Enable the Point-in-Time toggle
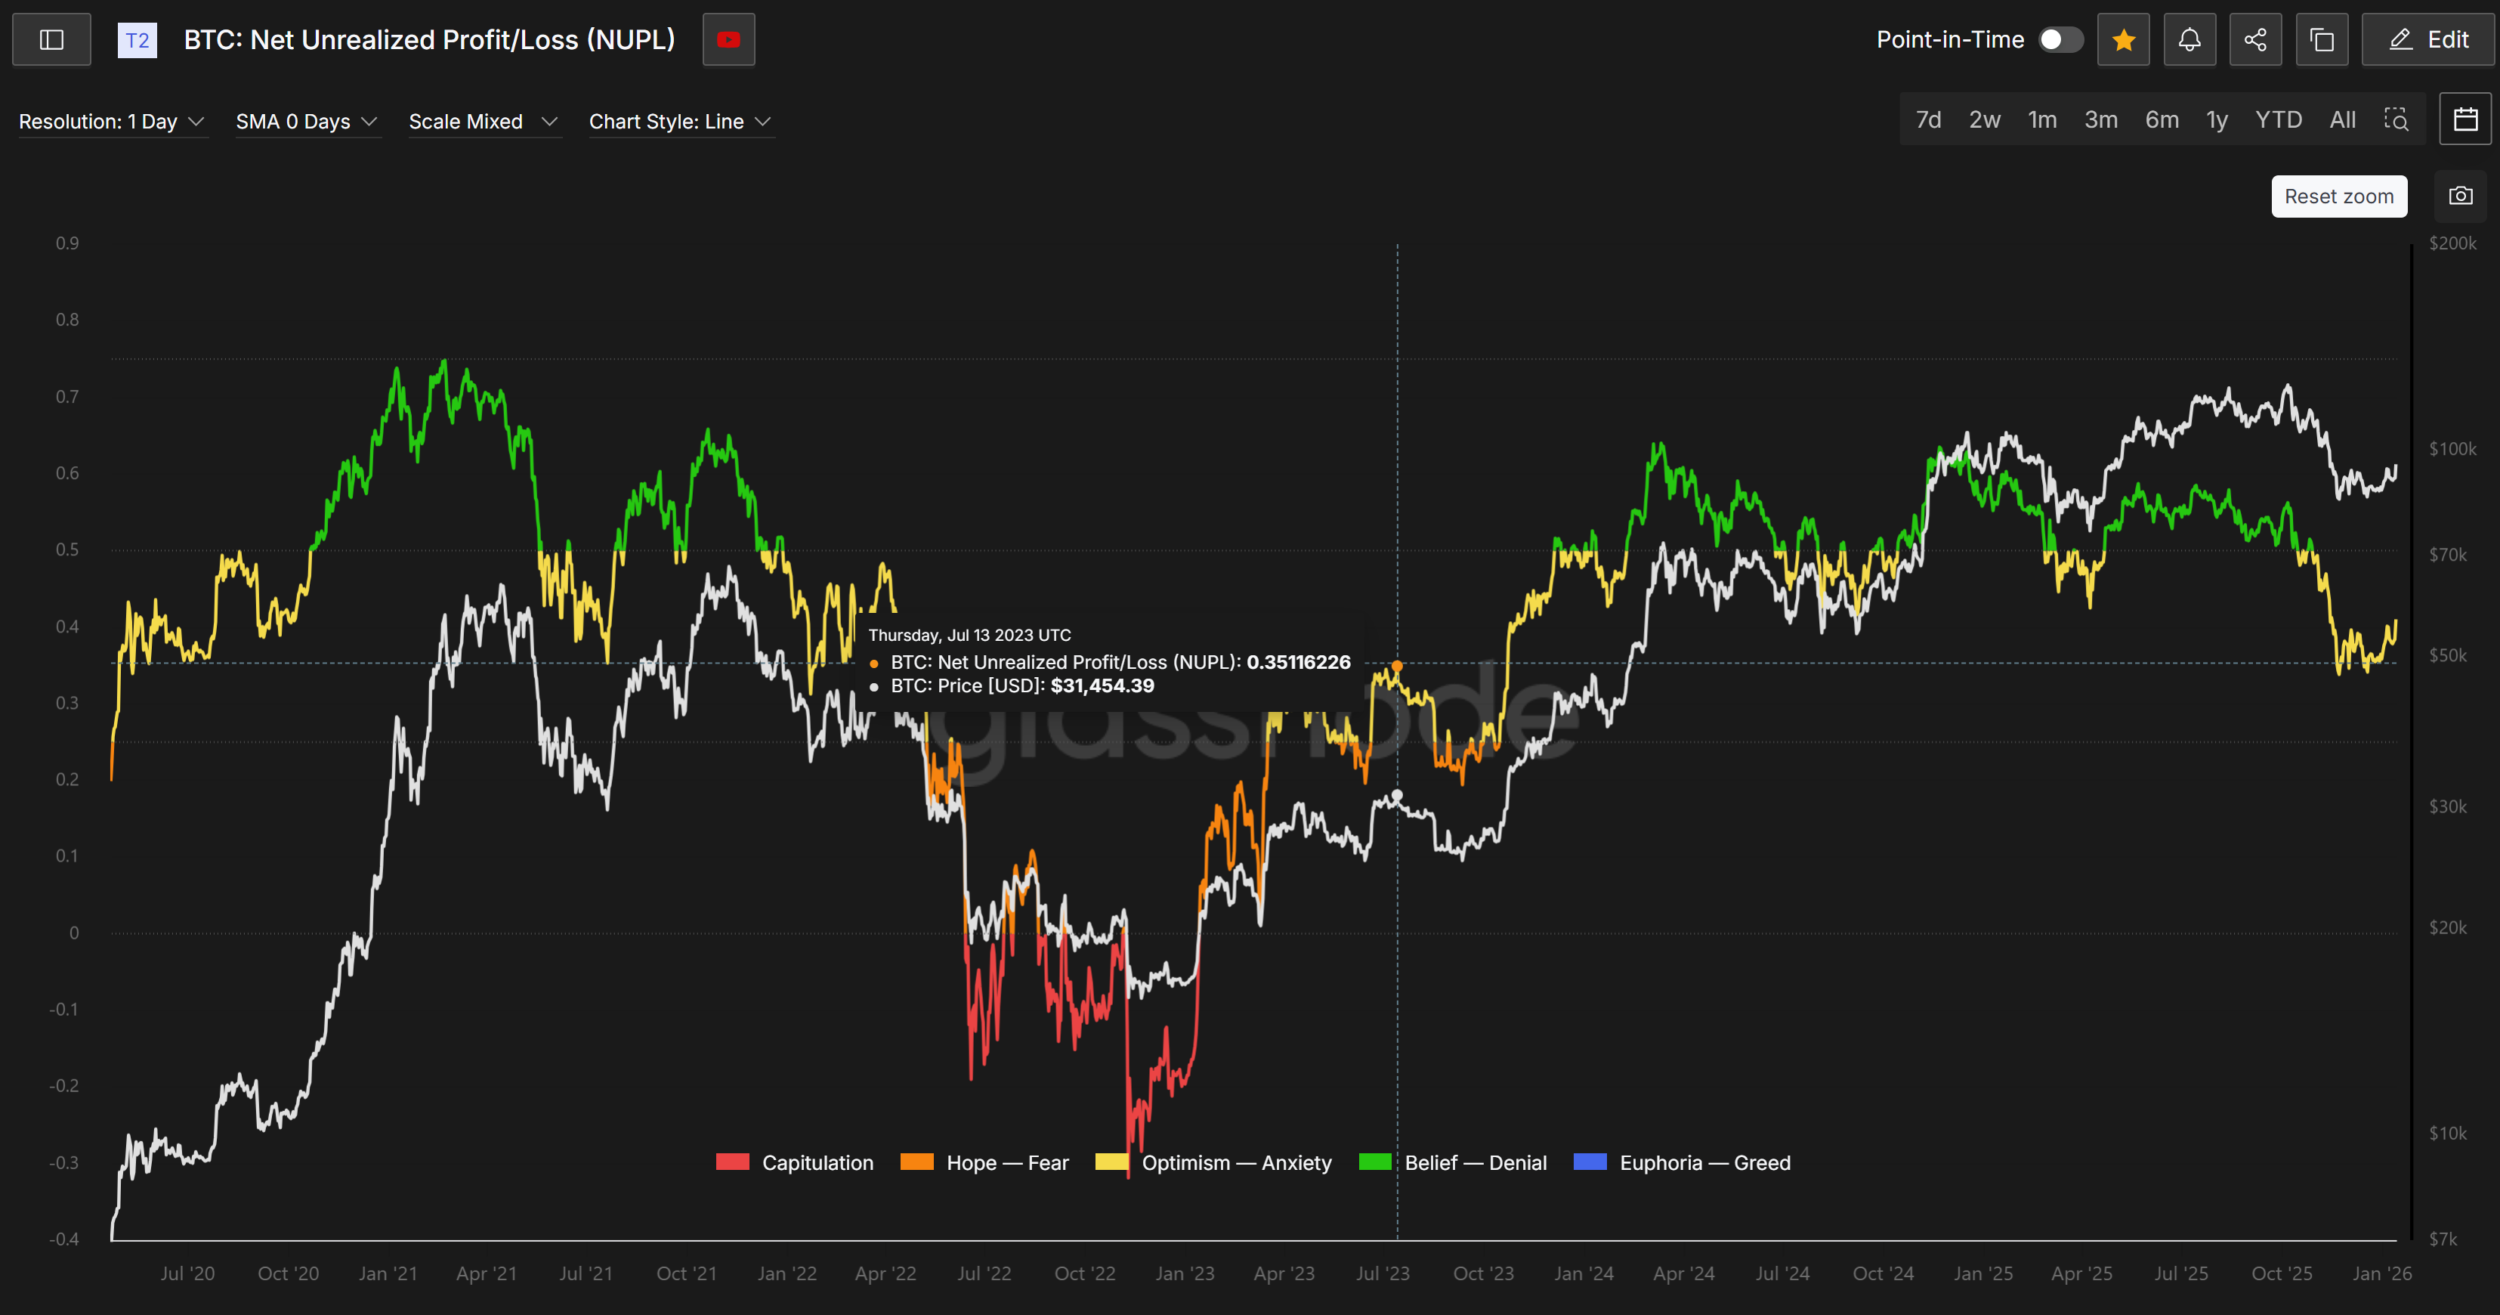The width and height of the screenshot is (2500, 1315). pyautogui.click(x=2060, y=40)
